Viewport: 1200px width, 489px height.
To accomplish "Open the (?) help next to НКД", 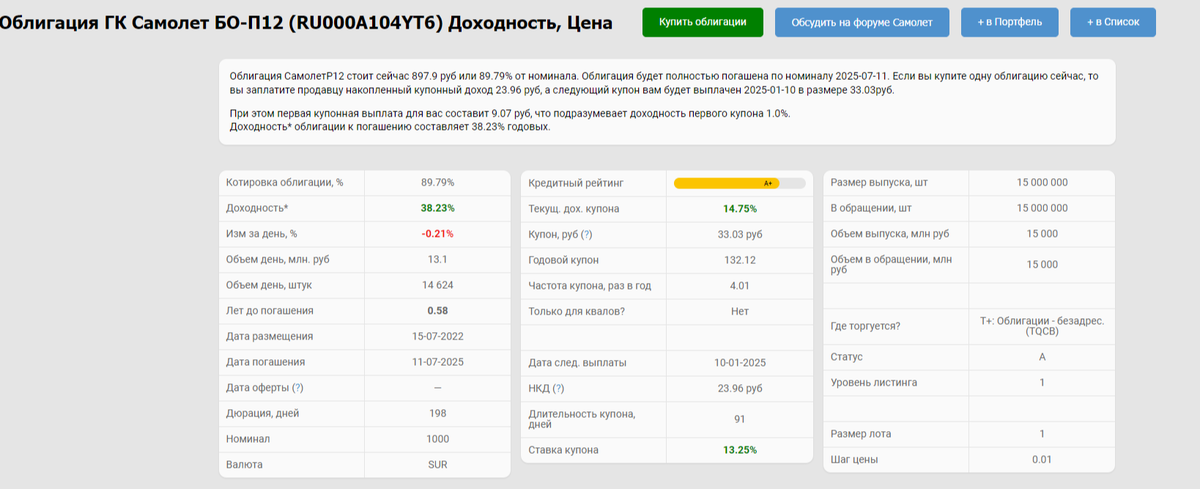I will click(558, 388).
